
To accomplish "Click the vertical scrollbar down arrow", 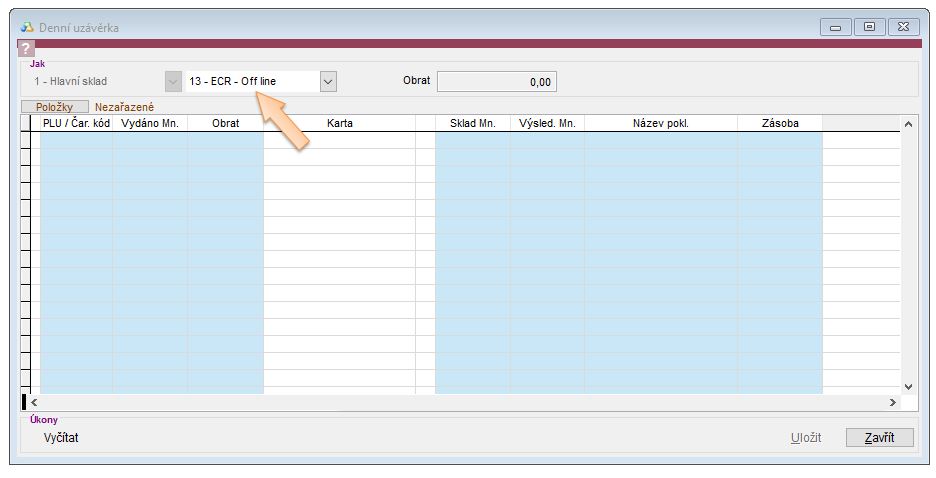I will 908,385.
